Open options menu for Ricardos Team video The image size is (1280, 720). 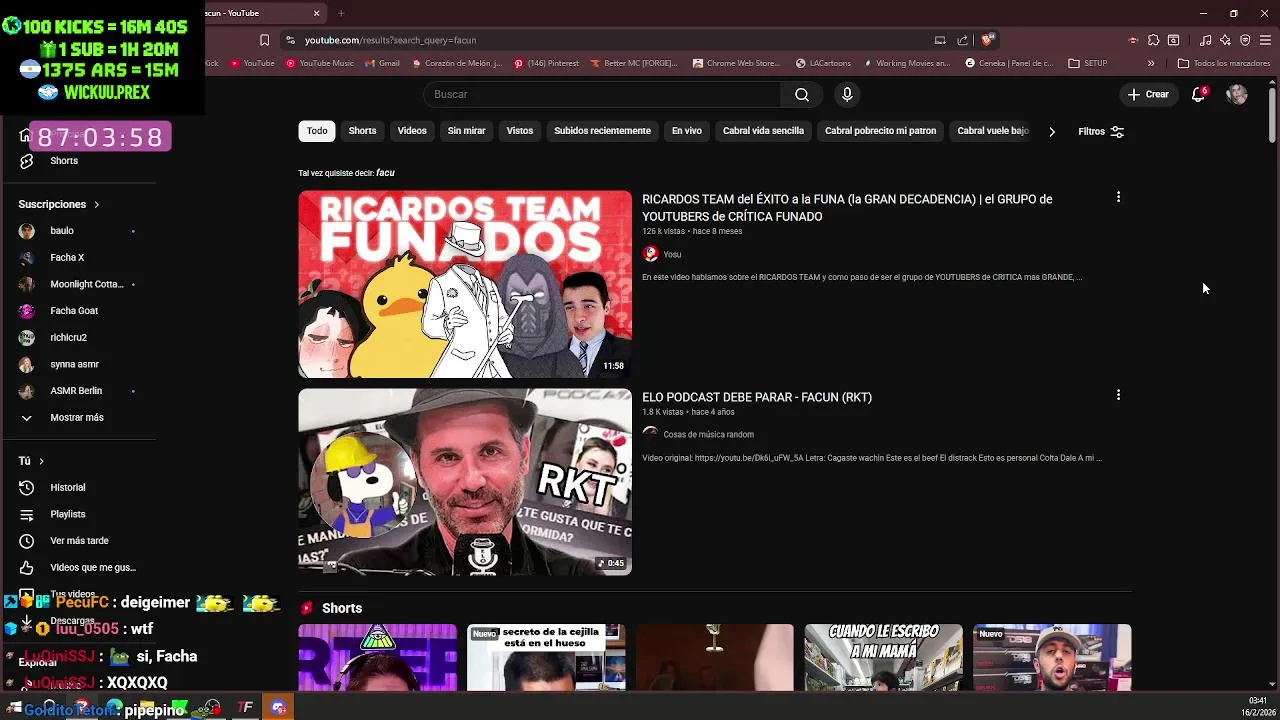click(x=1118, y=198)
